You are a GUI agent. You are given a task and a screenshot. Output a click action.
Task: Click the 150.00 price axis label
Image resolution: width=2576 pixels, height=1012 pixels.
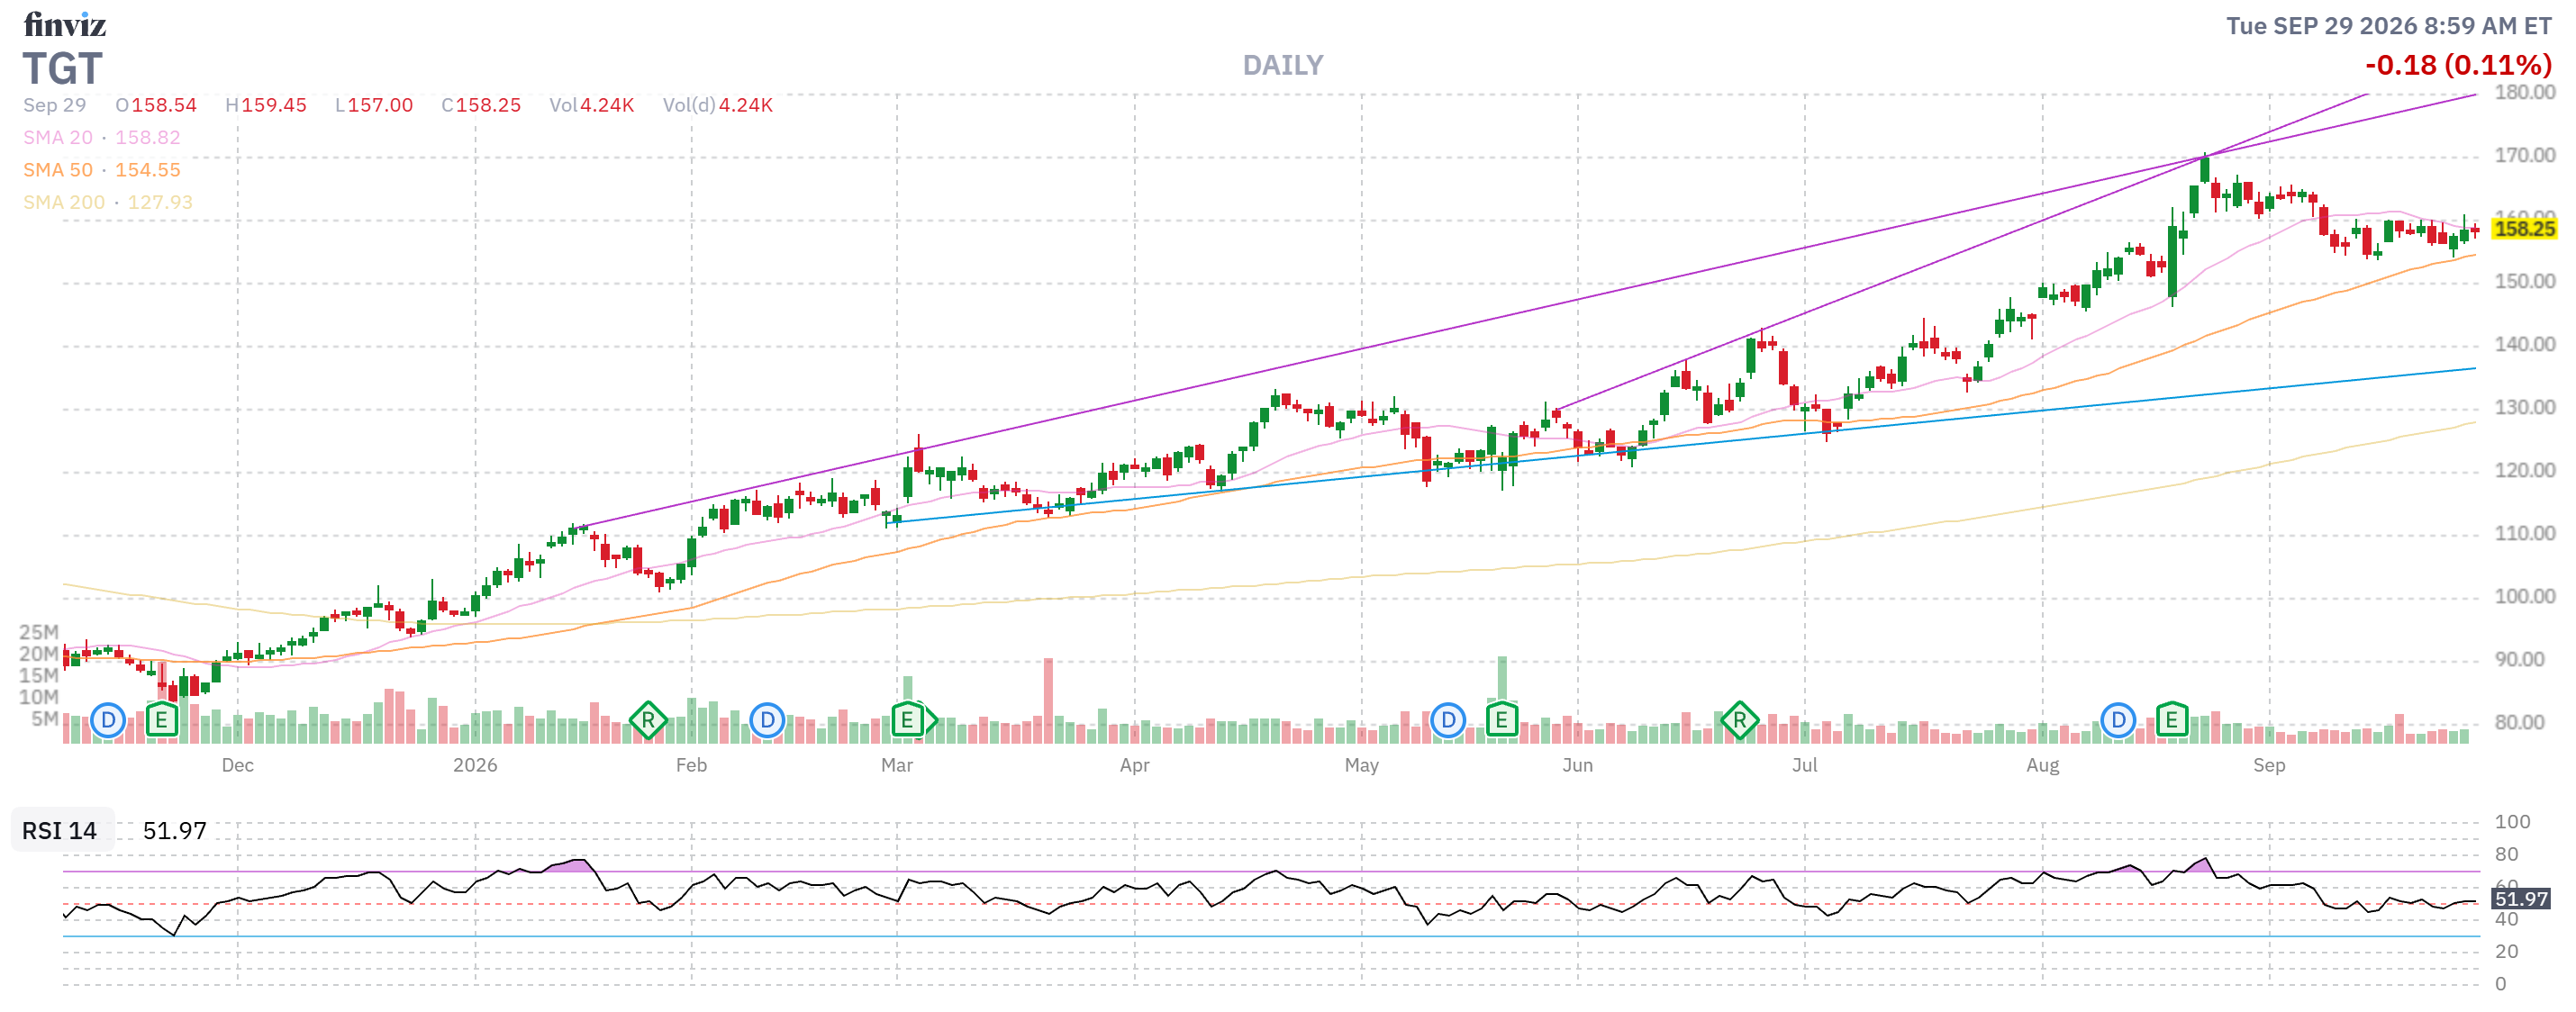tap(2524, 281)
